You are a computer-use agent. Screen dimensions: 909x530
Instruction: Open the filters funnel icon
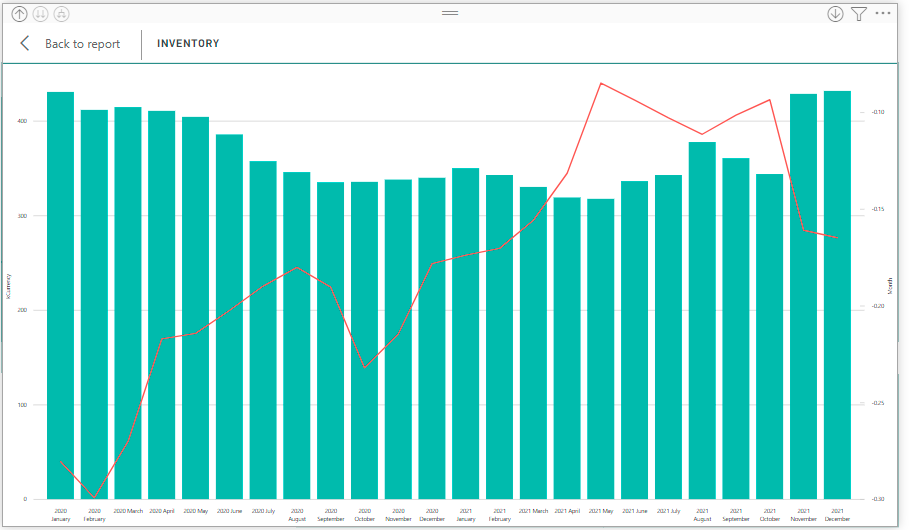coord(859,14)
